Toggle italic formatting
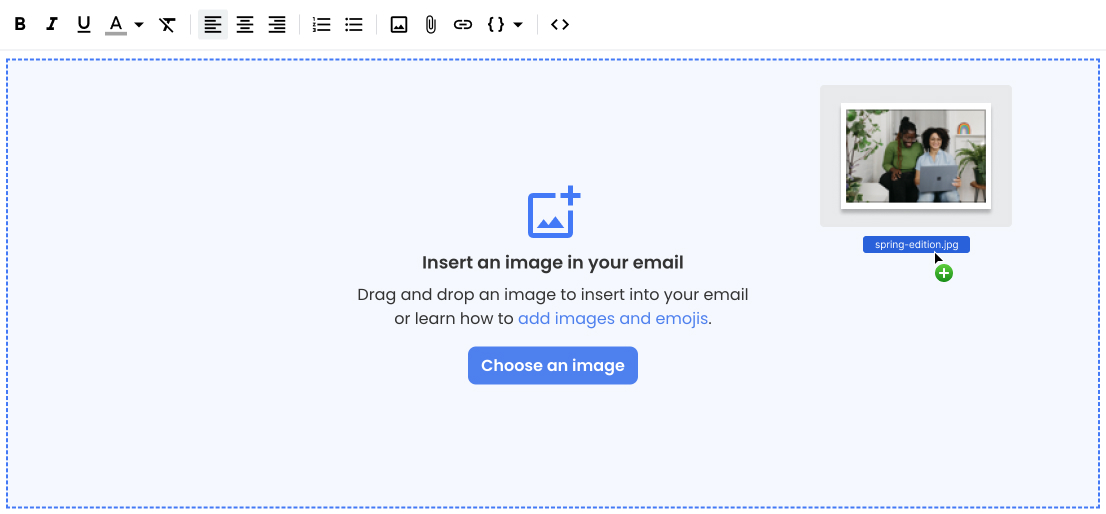 [51, 25]
